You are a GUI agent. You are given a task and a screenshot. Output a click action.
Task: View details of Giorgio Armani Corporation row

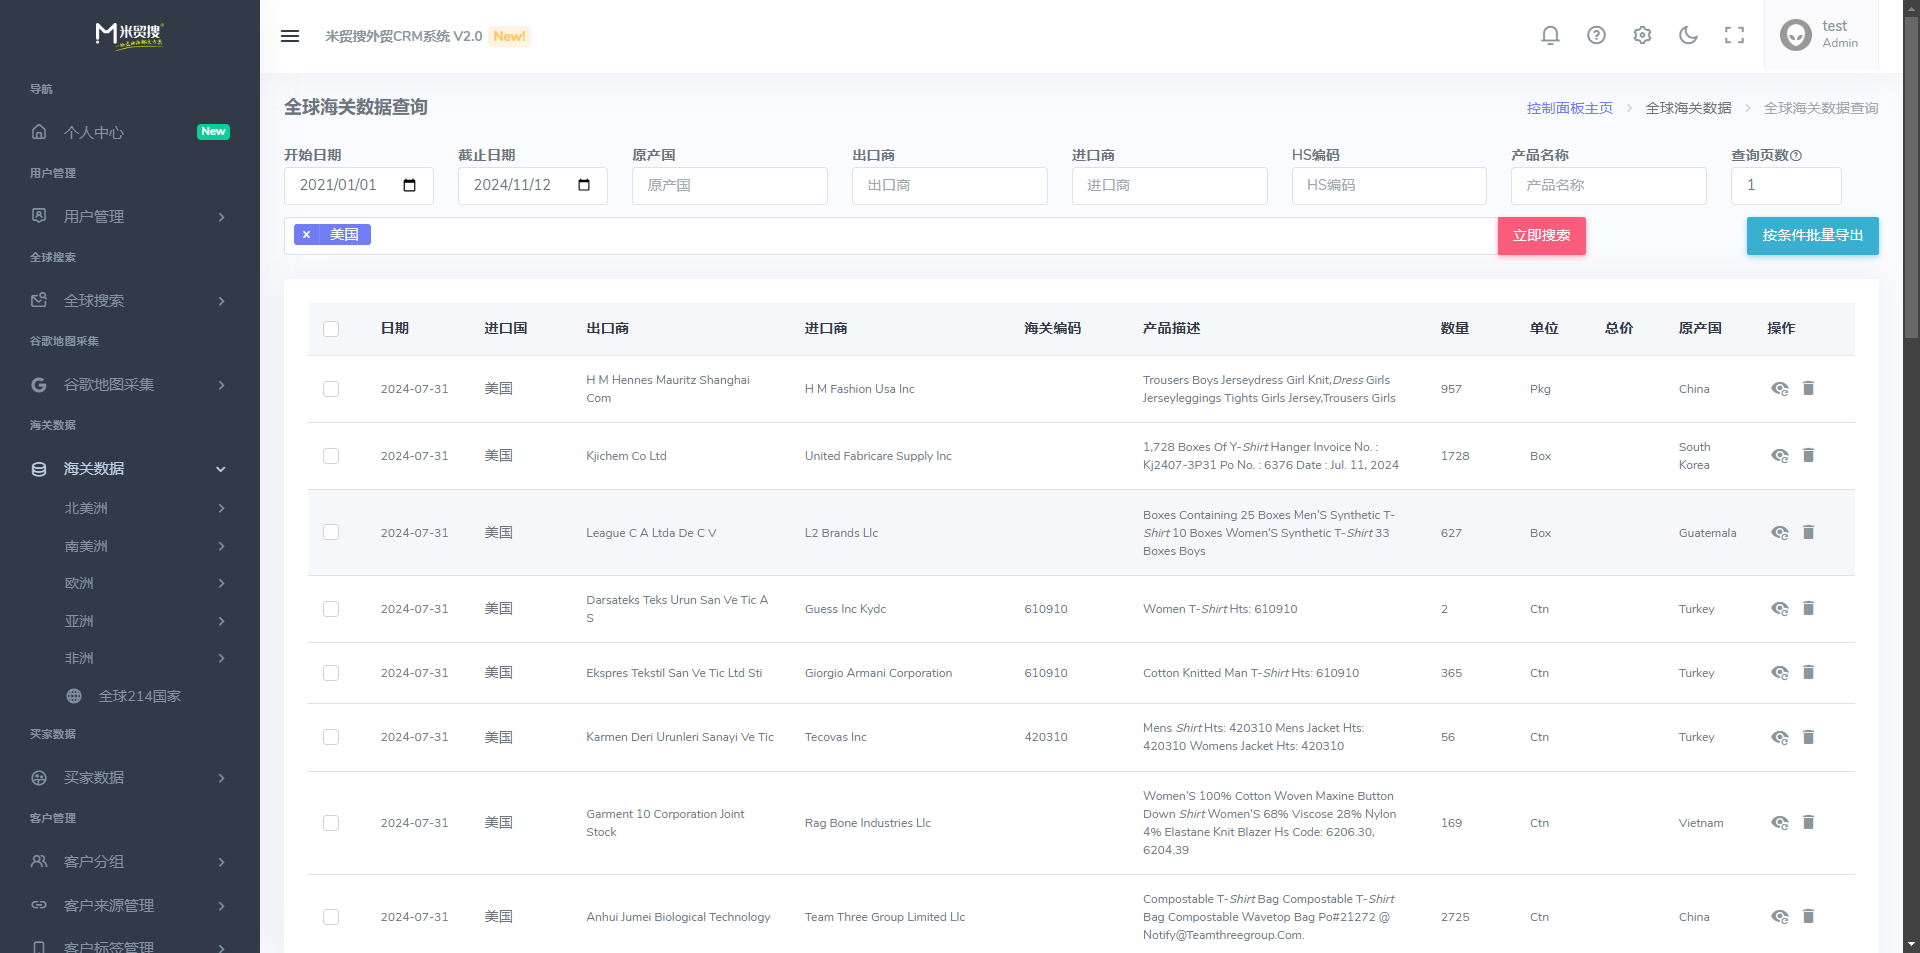(x=1780, y=673)
